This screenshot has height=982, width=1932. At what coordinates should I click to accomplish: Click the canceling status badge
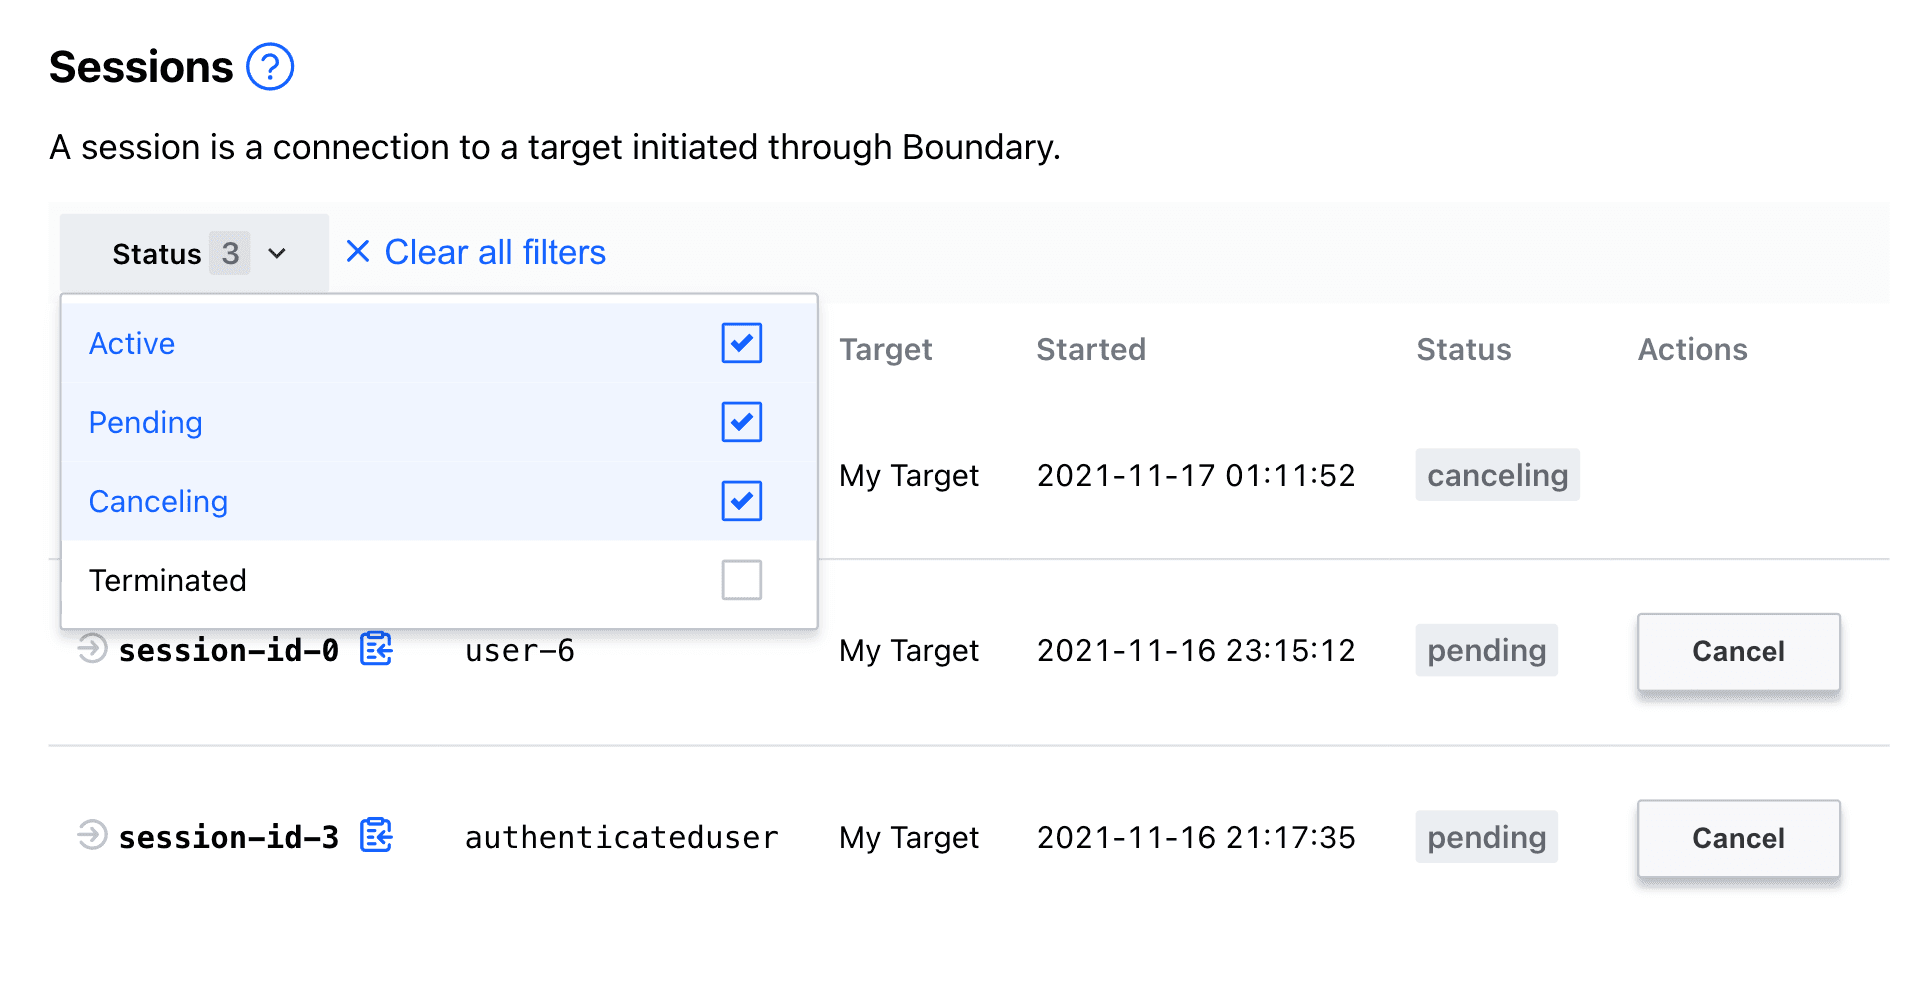click(x=1496, y=475)
